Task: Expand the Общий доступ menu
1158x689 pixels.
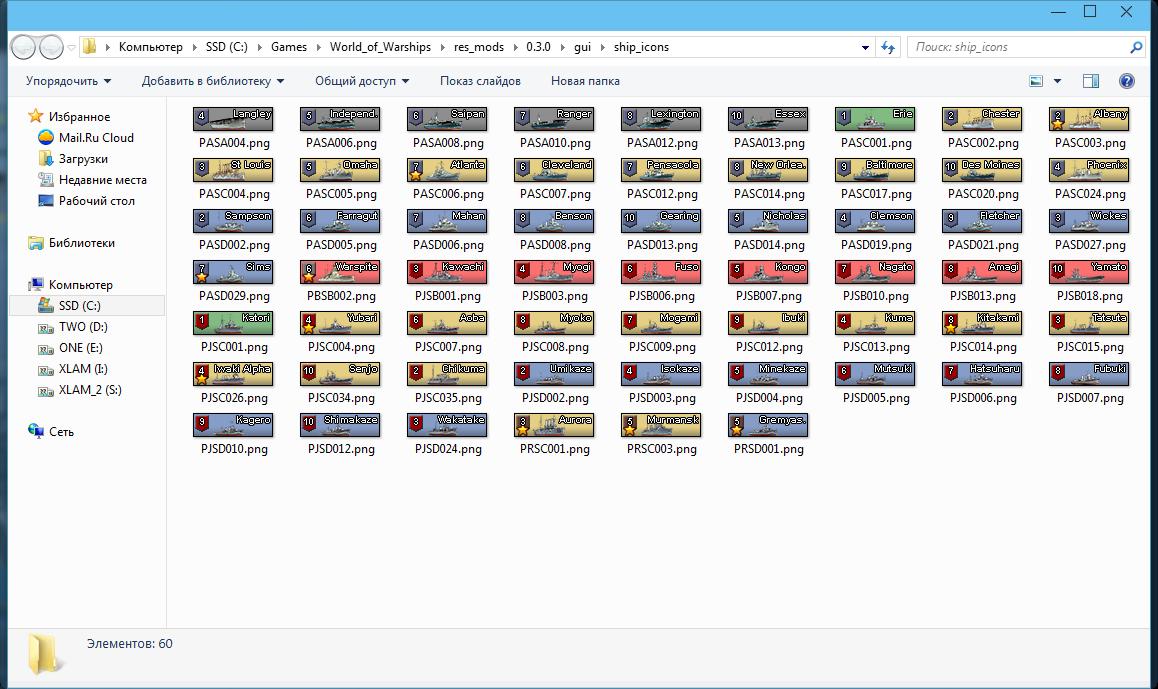Action: [362, 81]
